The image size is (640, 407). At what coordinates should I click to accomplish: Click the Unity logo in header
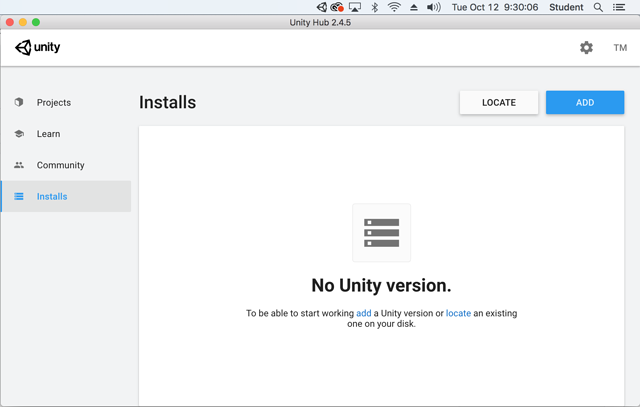point(38,47)
